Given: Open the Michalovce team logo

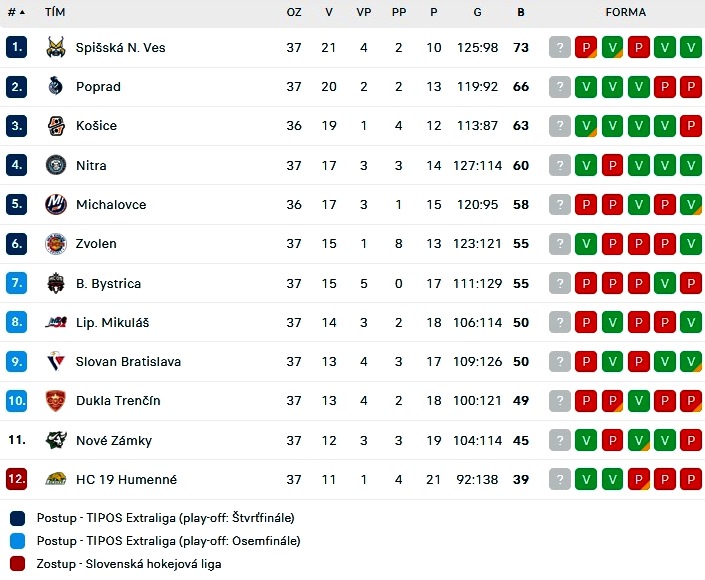Looking at the screenshot, I should click(56, 204).
